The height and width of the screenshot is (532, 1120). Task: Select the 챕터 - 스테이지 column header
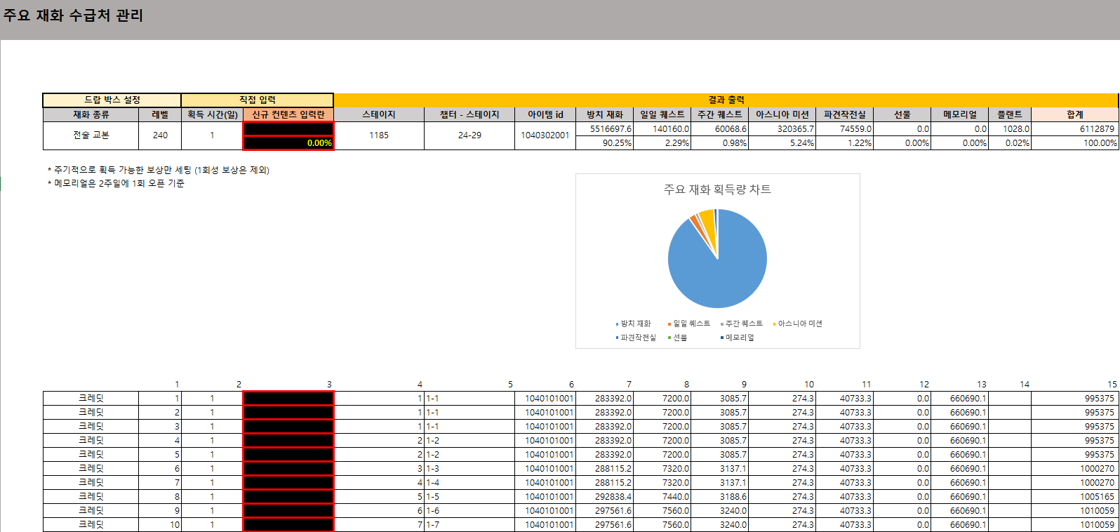click(x=469, y=114)
